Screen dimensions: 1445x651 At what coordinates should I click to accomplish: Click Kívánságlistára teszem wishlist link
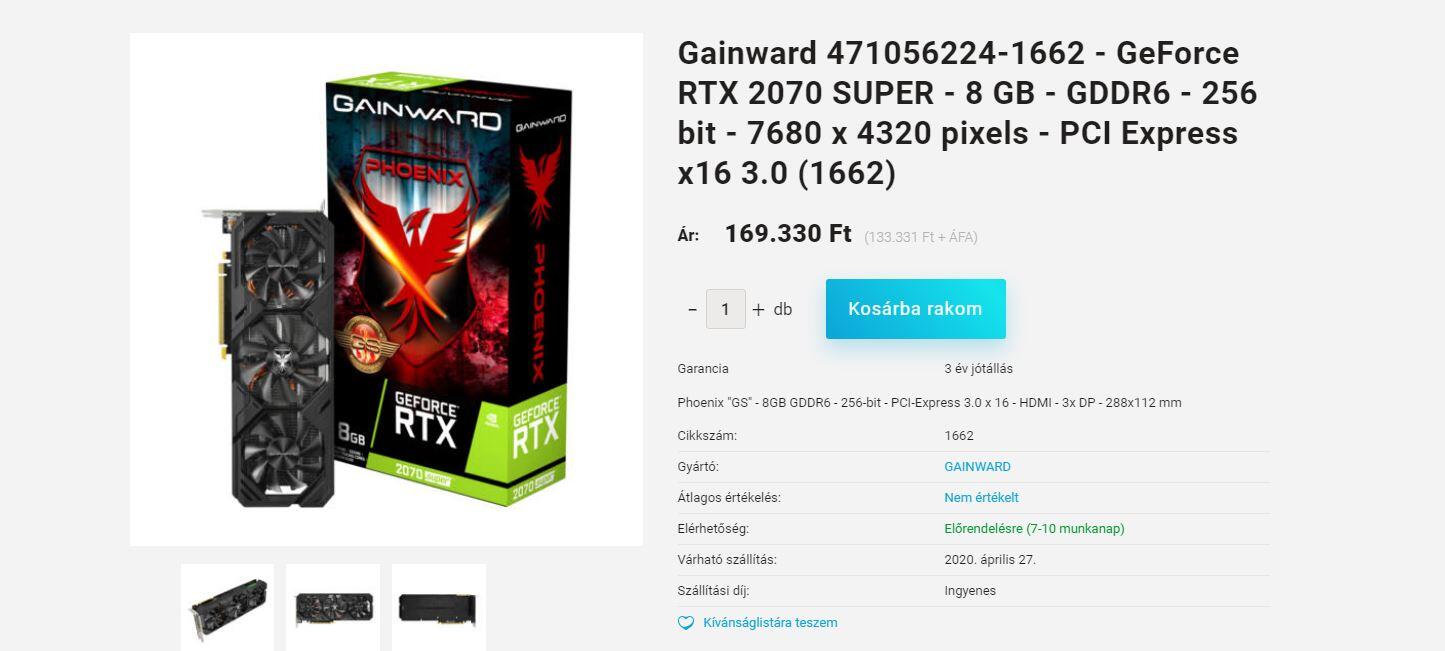(x=770, y=623)
